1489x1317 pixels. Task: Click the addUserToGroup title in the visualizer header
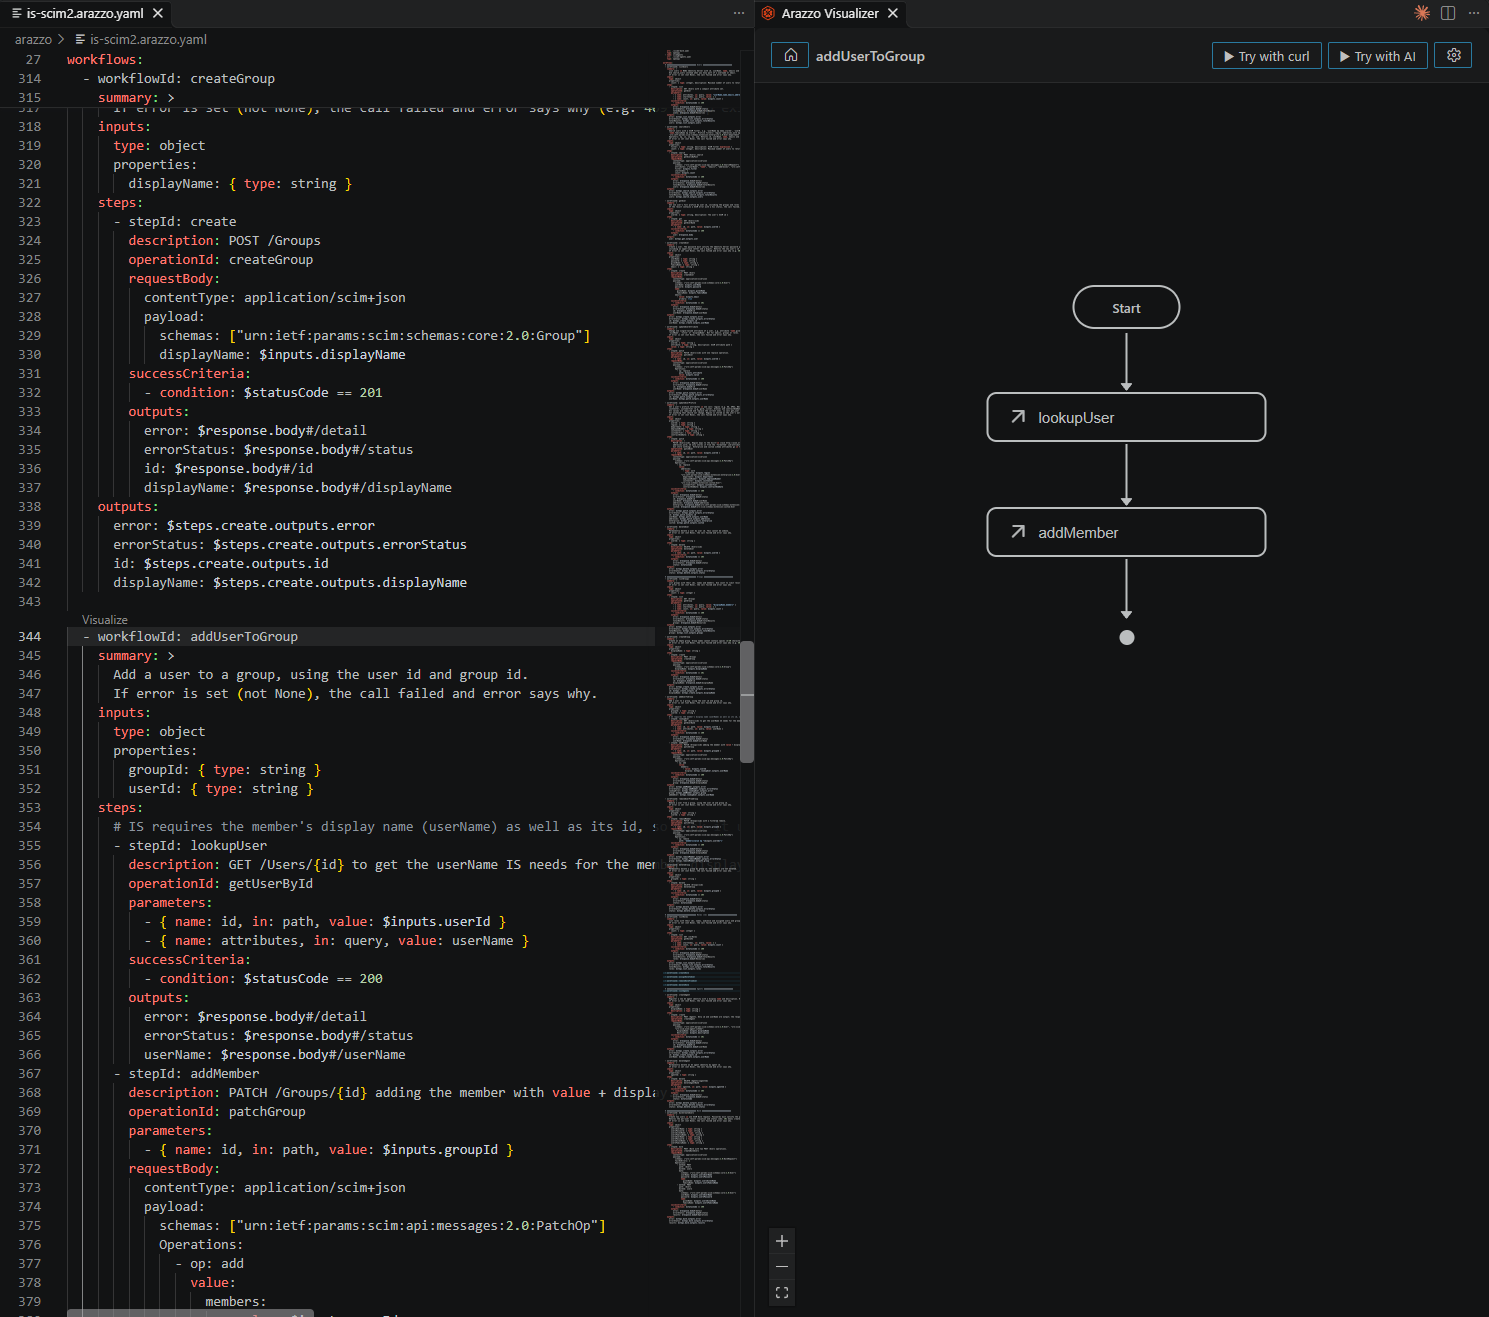click(x=870, y=56)
